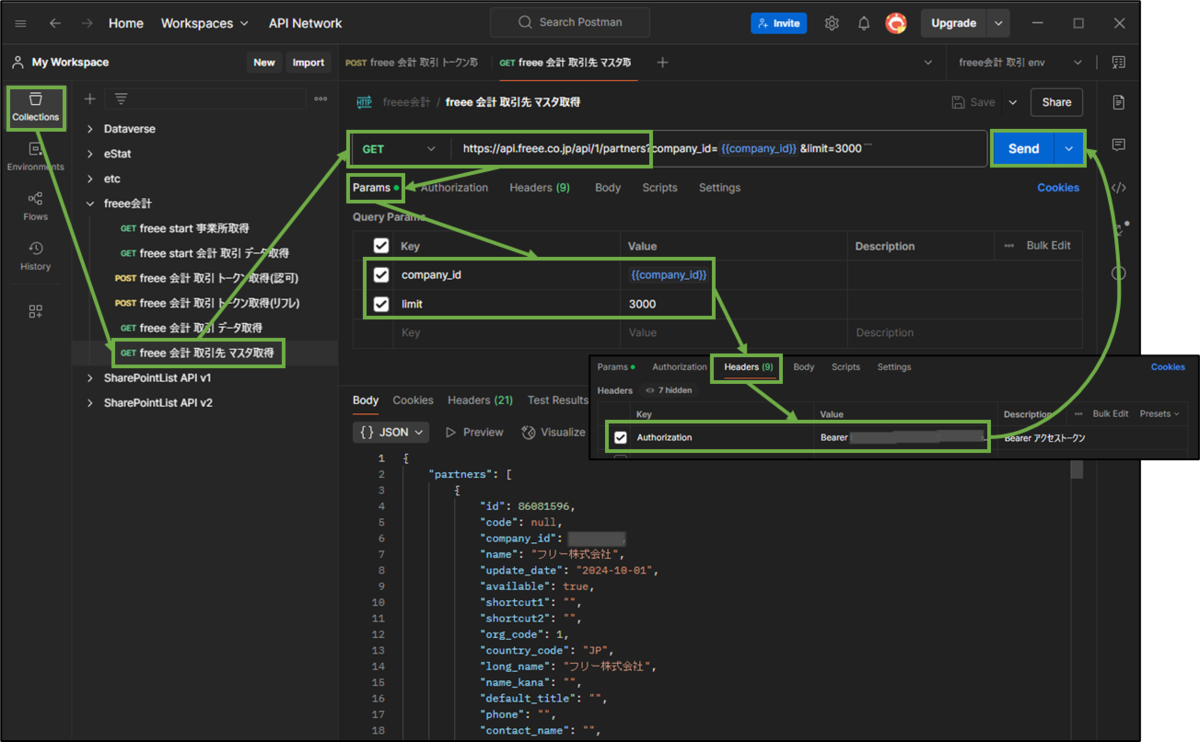Open the Flows sidebar icon
Viewport: 1200px width, 742px height.
(36, 207)
